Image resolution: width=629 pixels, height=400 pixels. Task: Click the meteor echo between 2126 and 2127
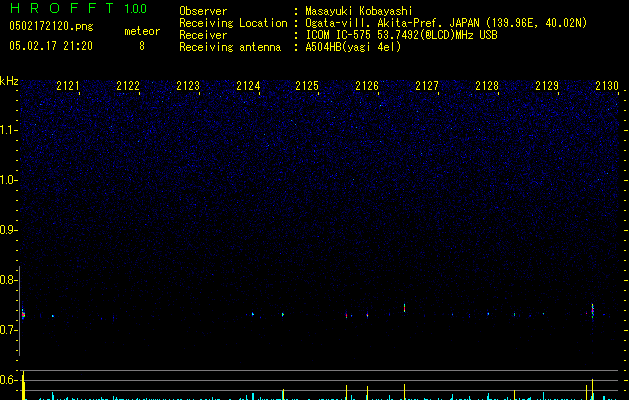click(404, 308)
